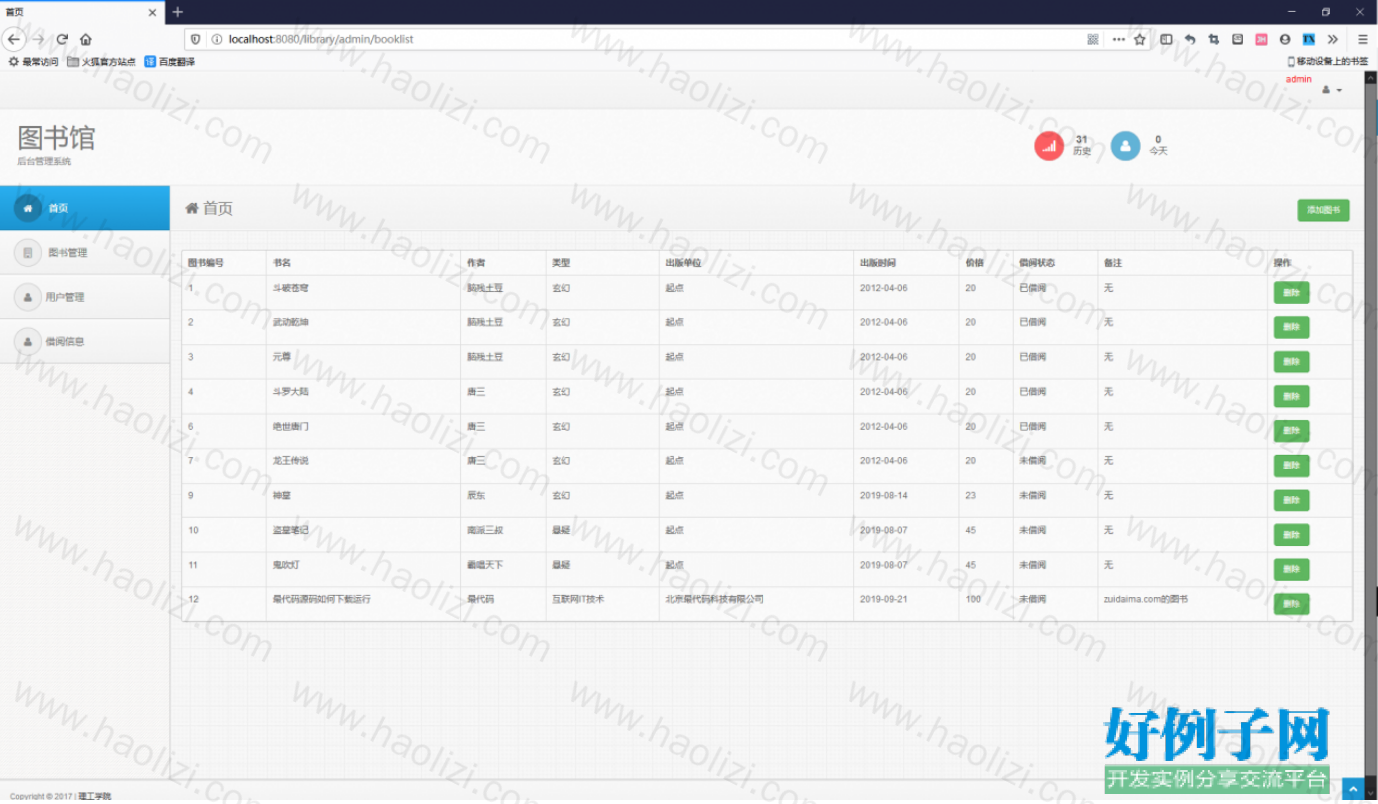This screenshot has width=1378, height=804.
Task: Click the 添加图书 button
Action: click(1323, 210)
